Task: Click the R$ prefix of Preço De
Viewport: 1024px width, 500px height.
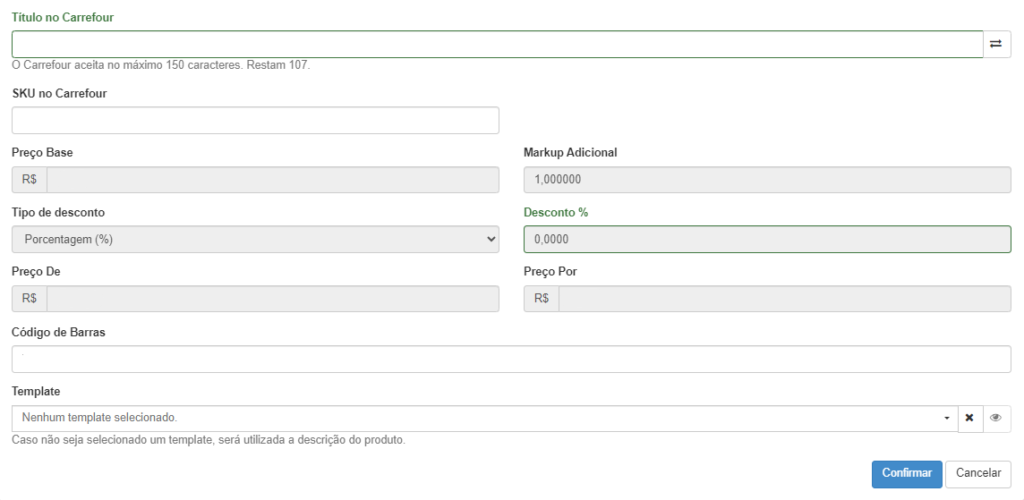Action: tap(29, 299)
